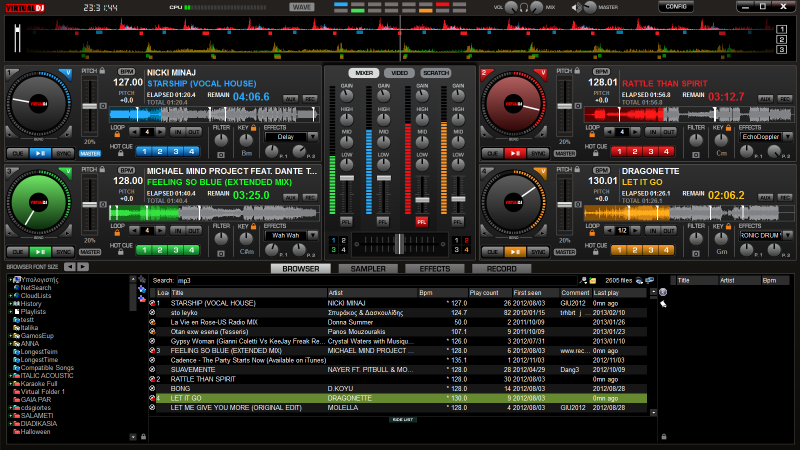The width and height of the screenshot is (800, 450).
Task: Click the crossfader handle
Action: pyautogui.click(x=399, y=244)
